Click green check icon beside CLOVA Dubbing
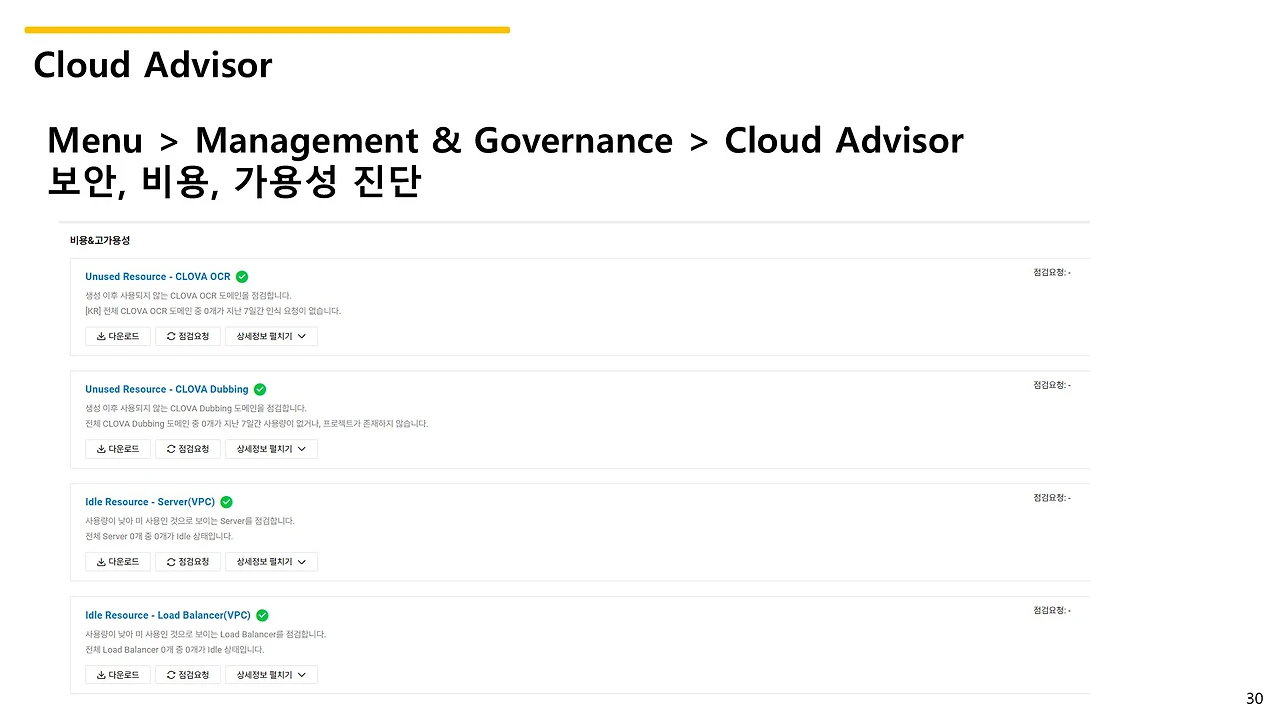 click(260, 389)
